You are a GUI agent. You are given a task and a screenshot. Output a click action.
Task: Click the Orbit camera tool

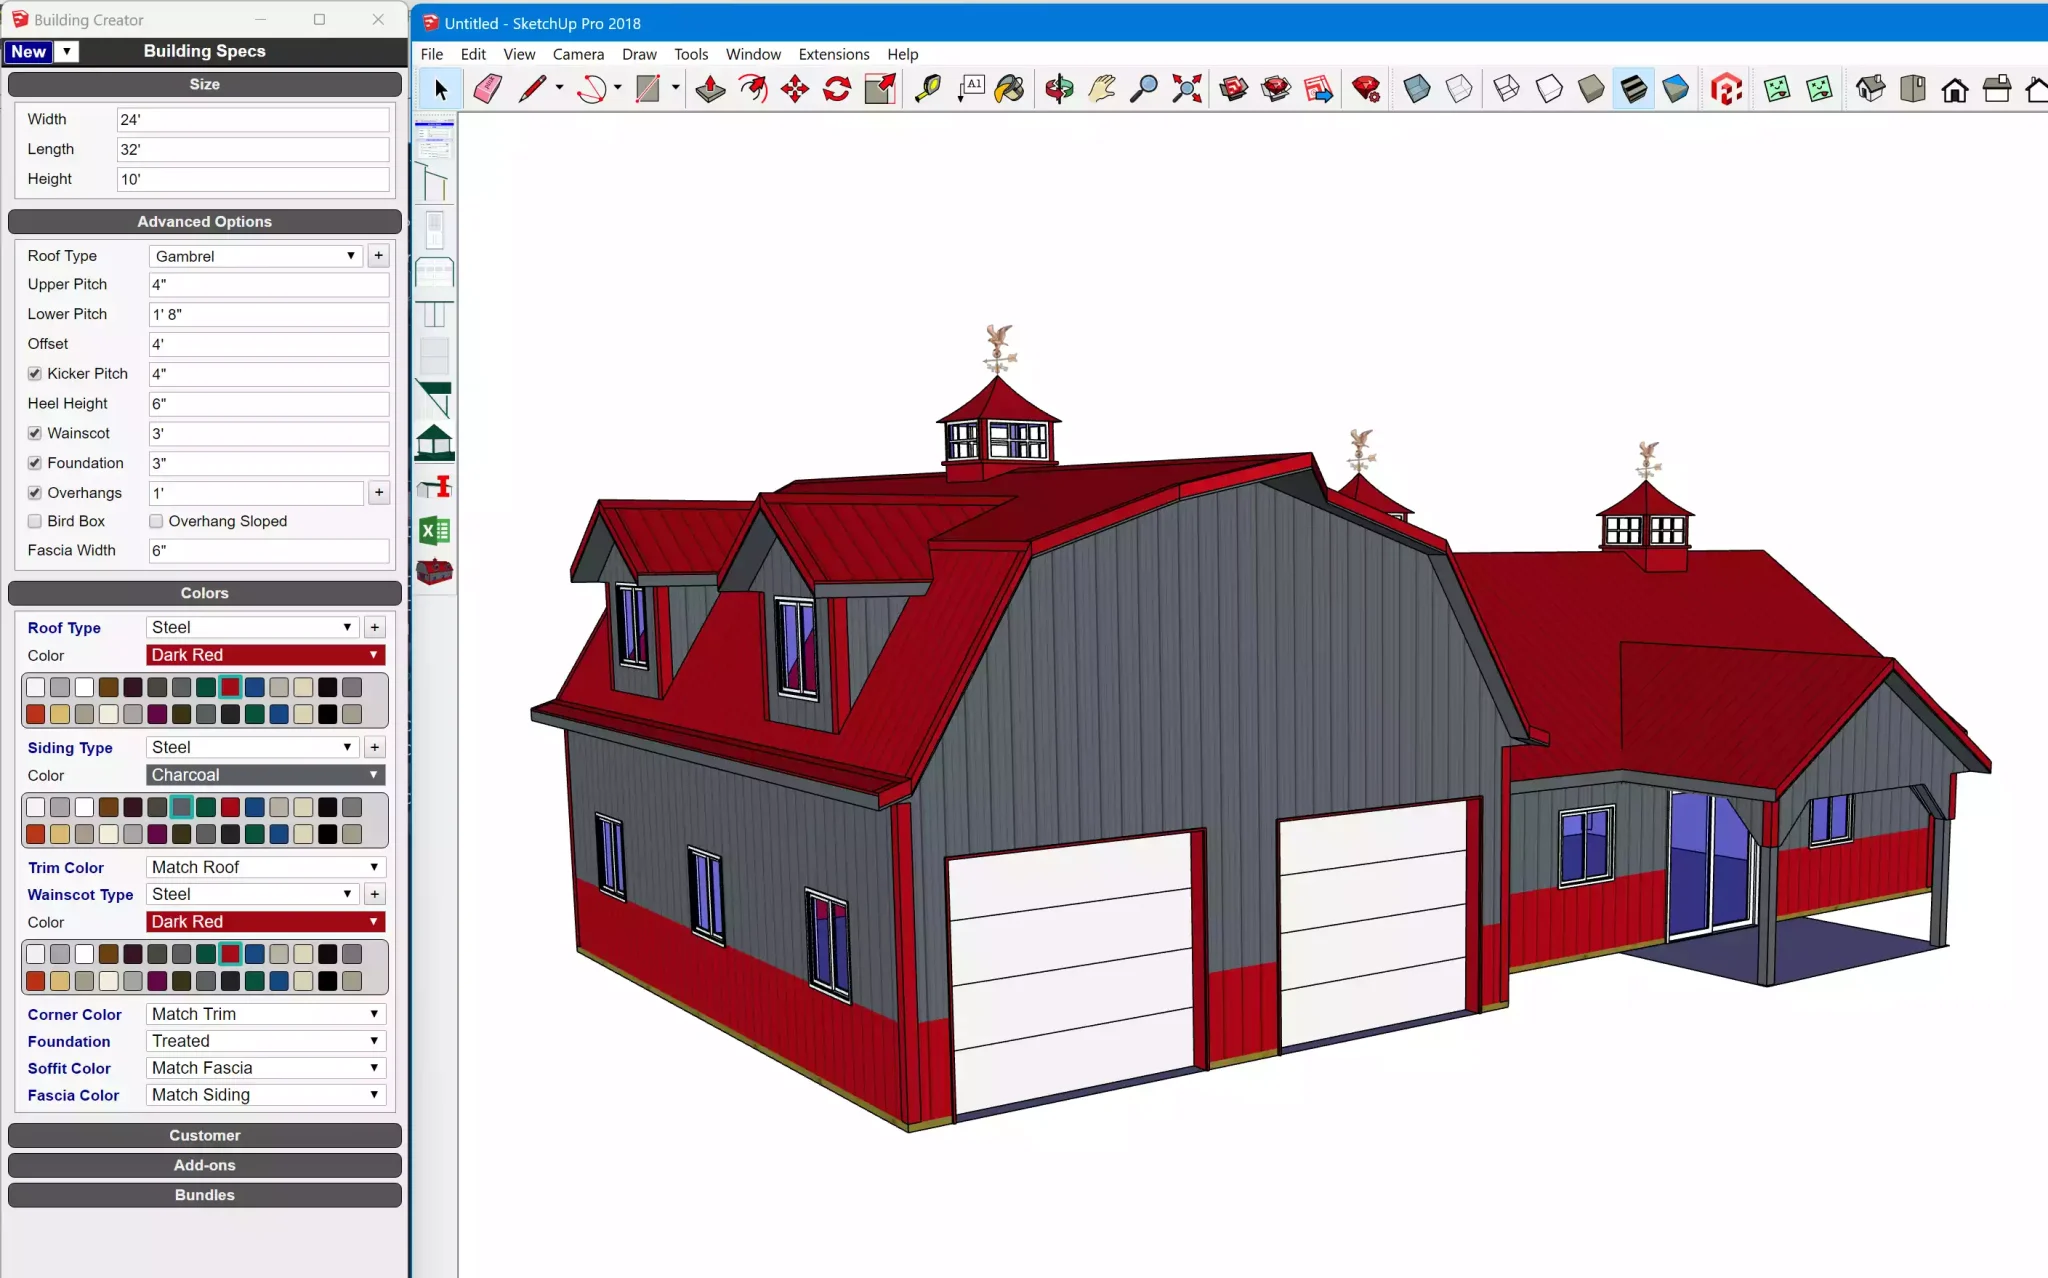pyautogui.click(x=1059, y=89)
